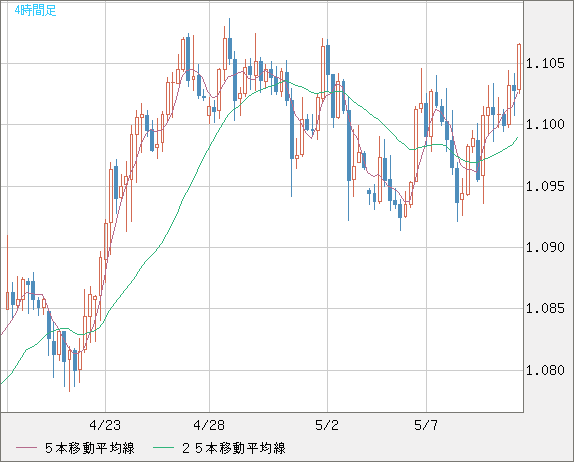Click the 4/28 date axis label

click(209, 425)
